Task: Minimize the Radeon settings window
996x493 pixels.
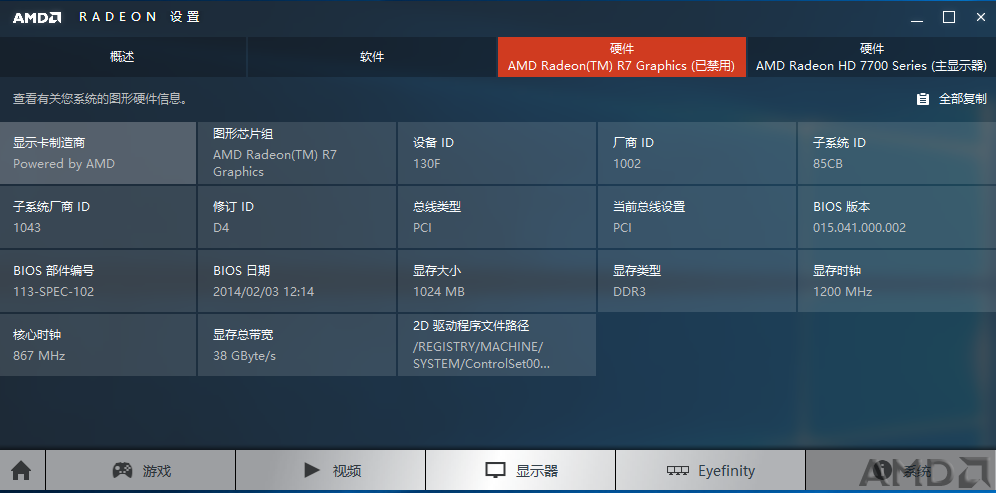Action: (917, 18)
